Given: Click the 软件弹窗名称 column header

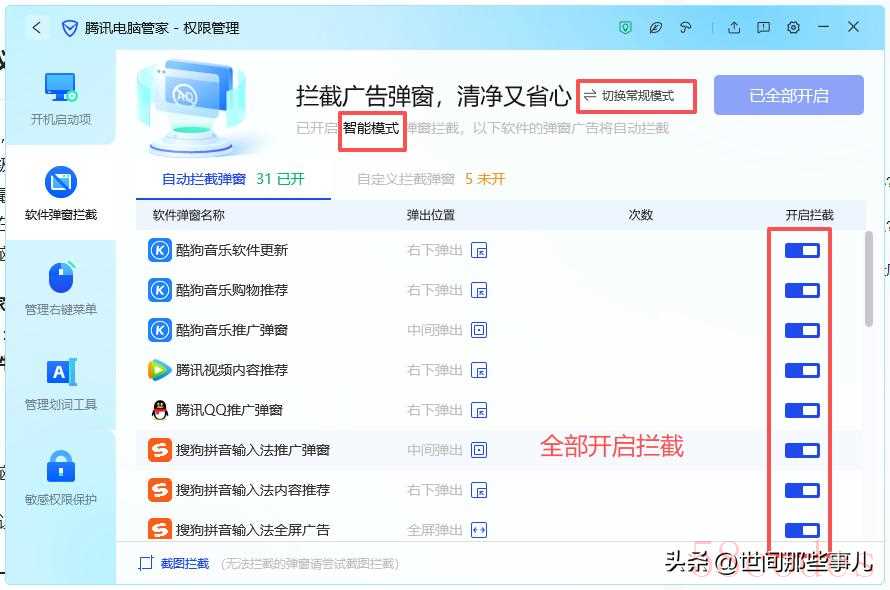Looking at the screenshot, I should tap(188, 215).
